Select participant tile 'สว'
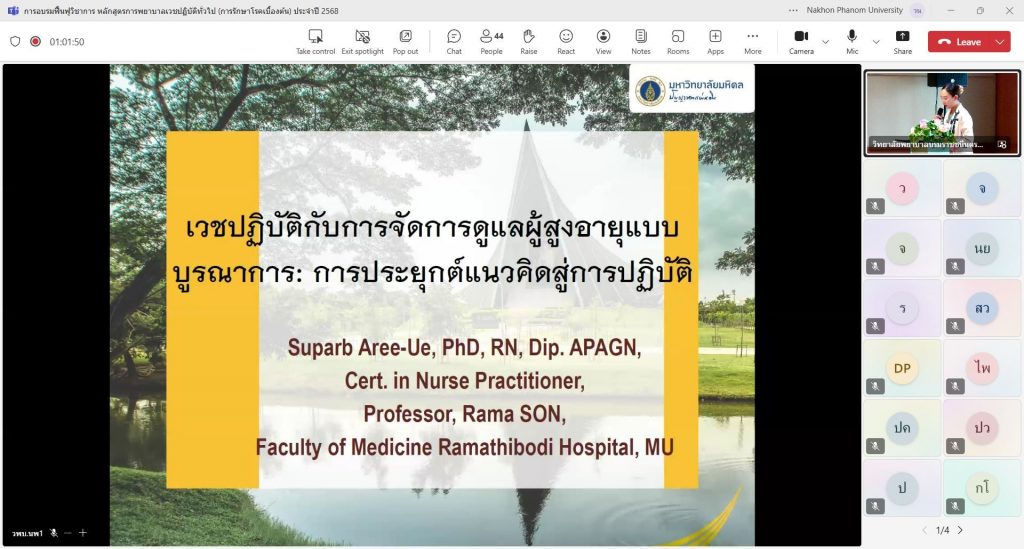 coord(982,308)
